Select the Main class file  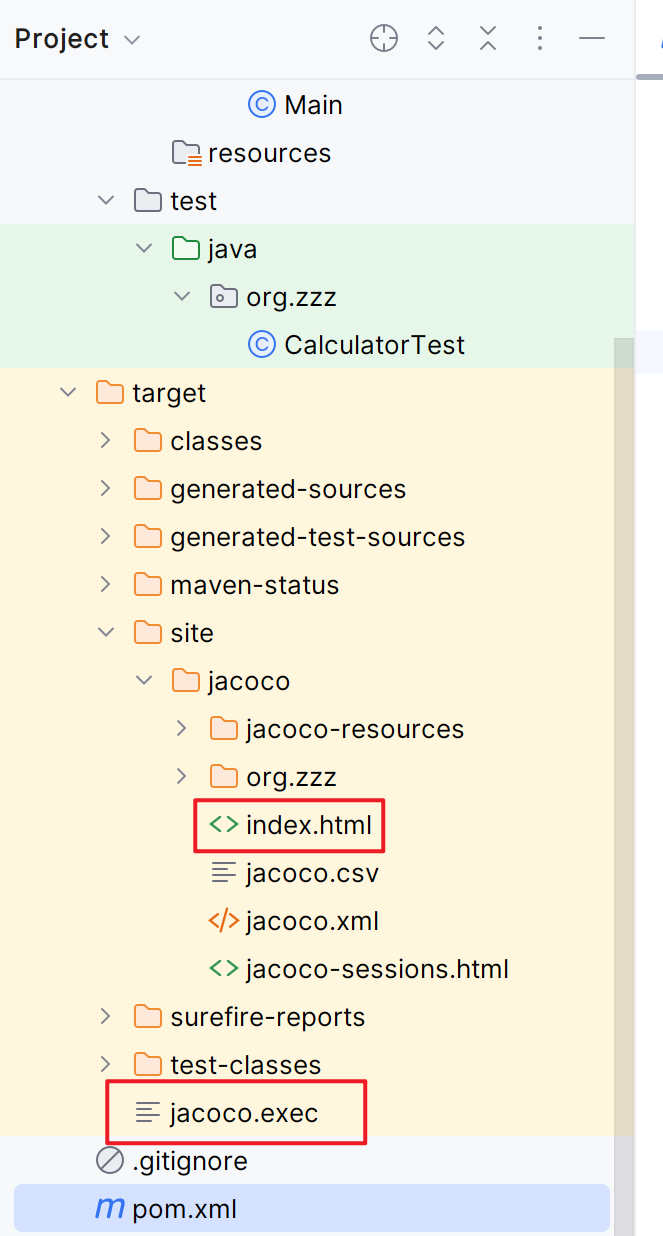click(295, 105)
